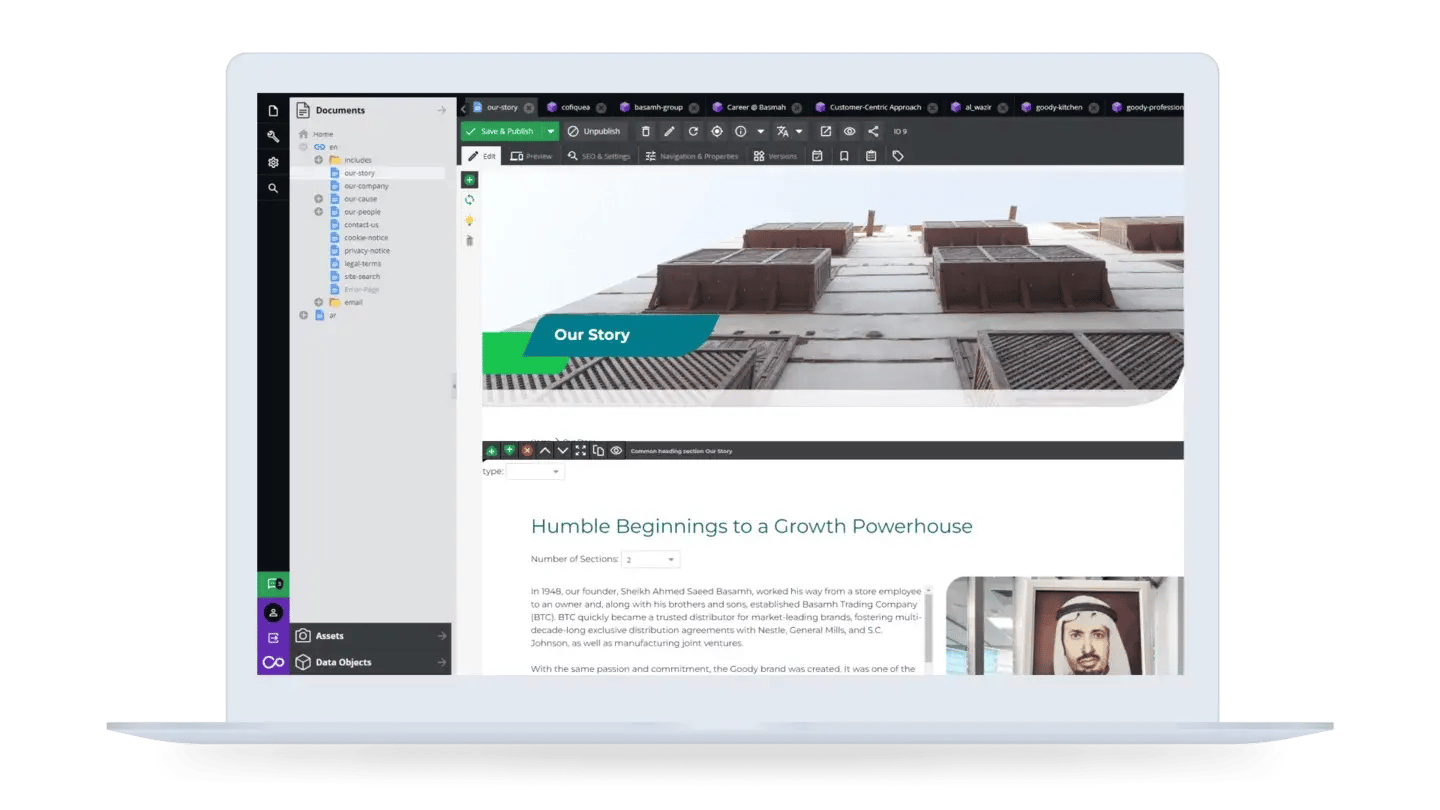The height and width of the screenshot is (810, 1440).
Task: Click the Pimcore infinity logo icon
Action: click(x=273, y=662)
